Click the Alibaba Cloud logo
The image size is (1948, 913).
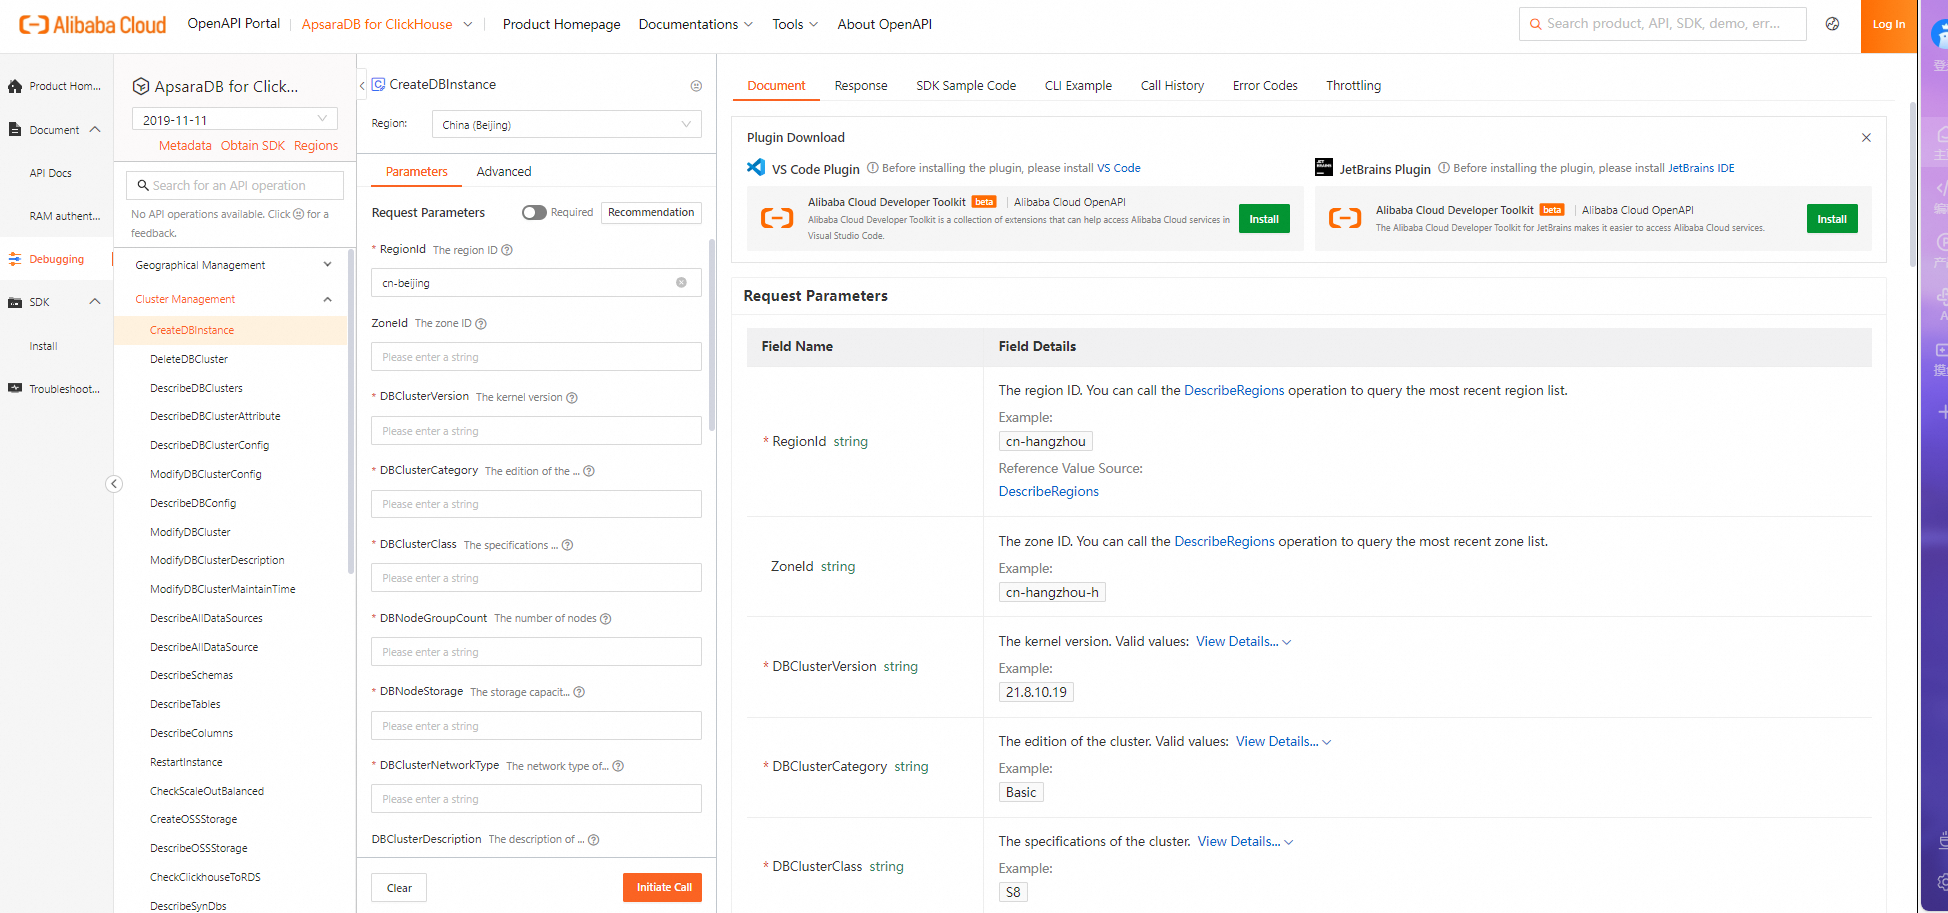[x=92, y=25]
